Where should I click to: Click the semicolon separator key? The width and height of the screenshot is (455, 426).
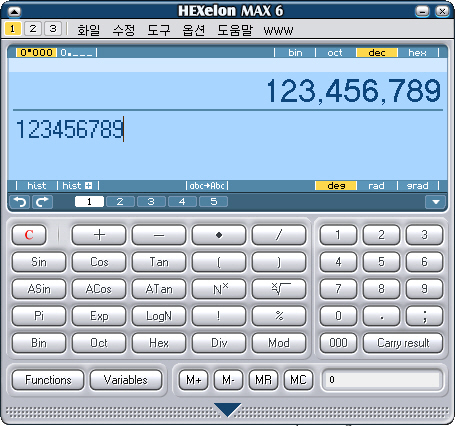click(x=424, y=316)
